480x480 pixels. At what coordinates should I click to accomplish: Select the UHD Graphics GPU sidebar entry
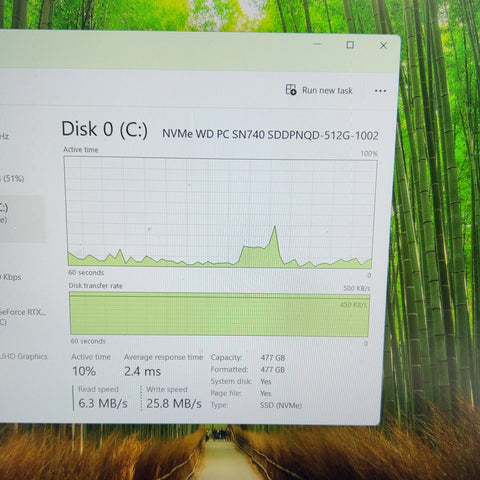tap(23, 356)
